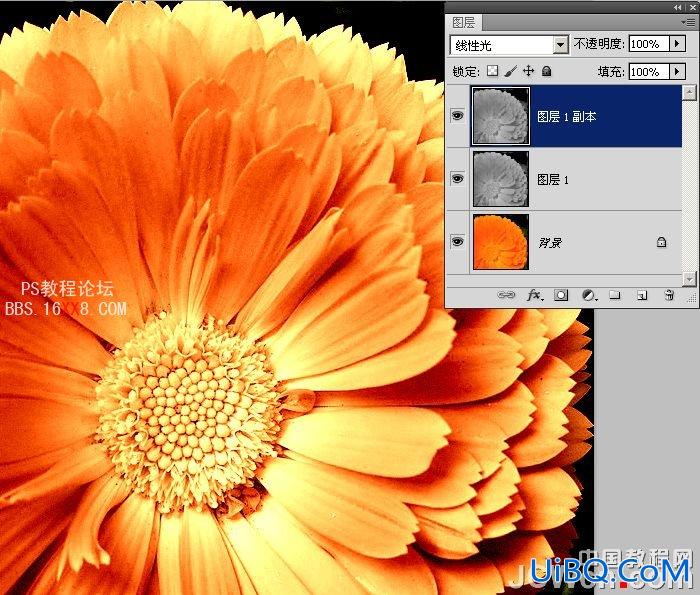The height and width of the screenshot is (595, 700).
Task: Hide the 背景 layer
Action: tap(457, 241)
